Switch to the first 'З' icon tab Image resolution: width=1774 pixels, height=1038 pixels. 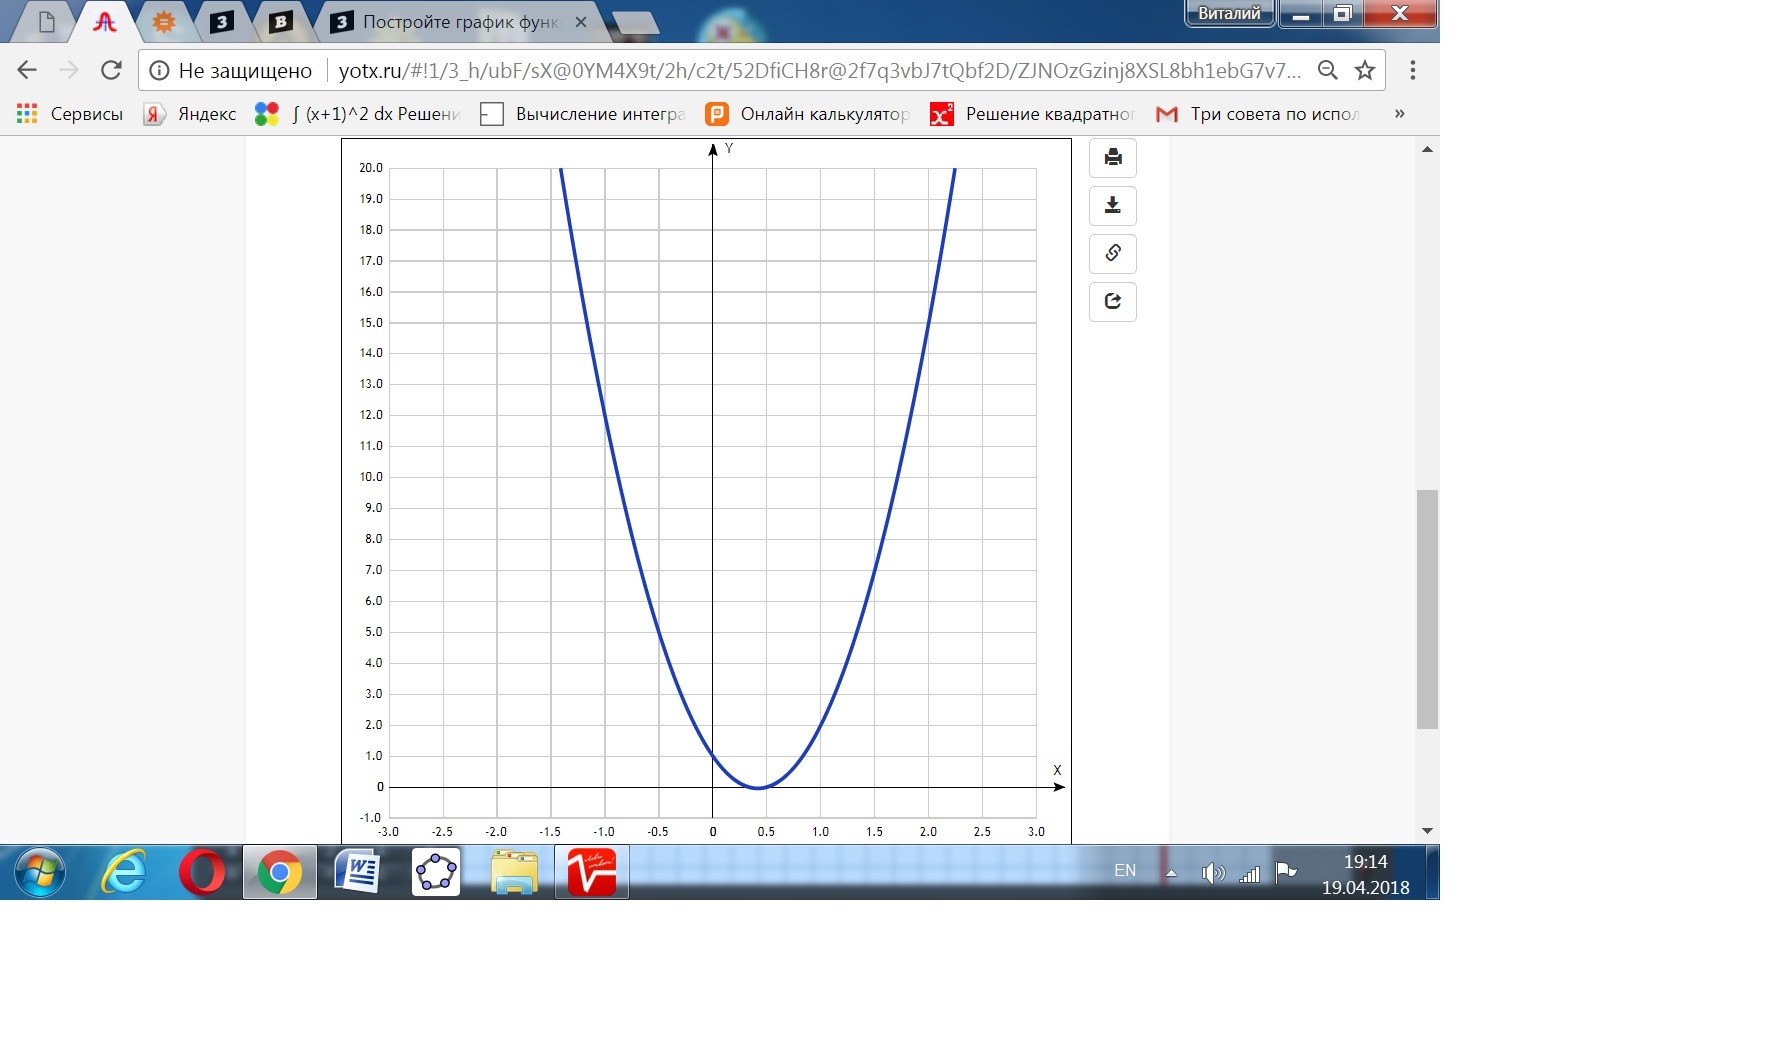[222, 21]
